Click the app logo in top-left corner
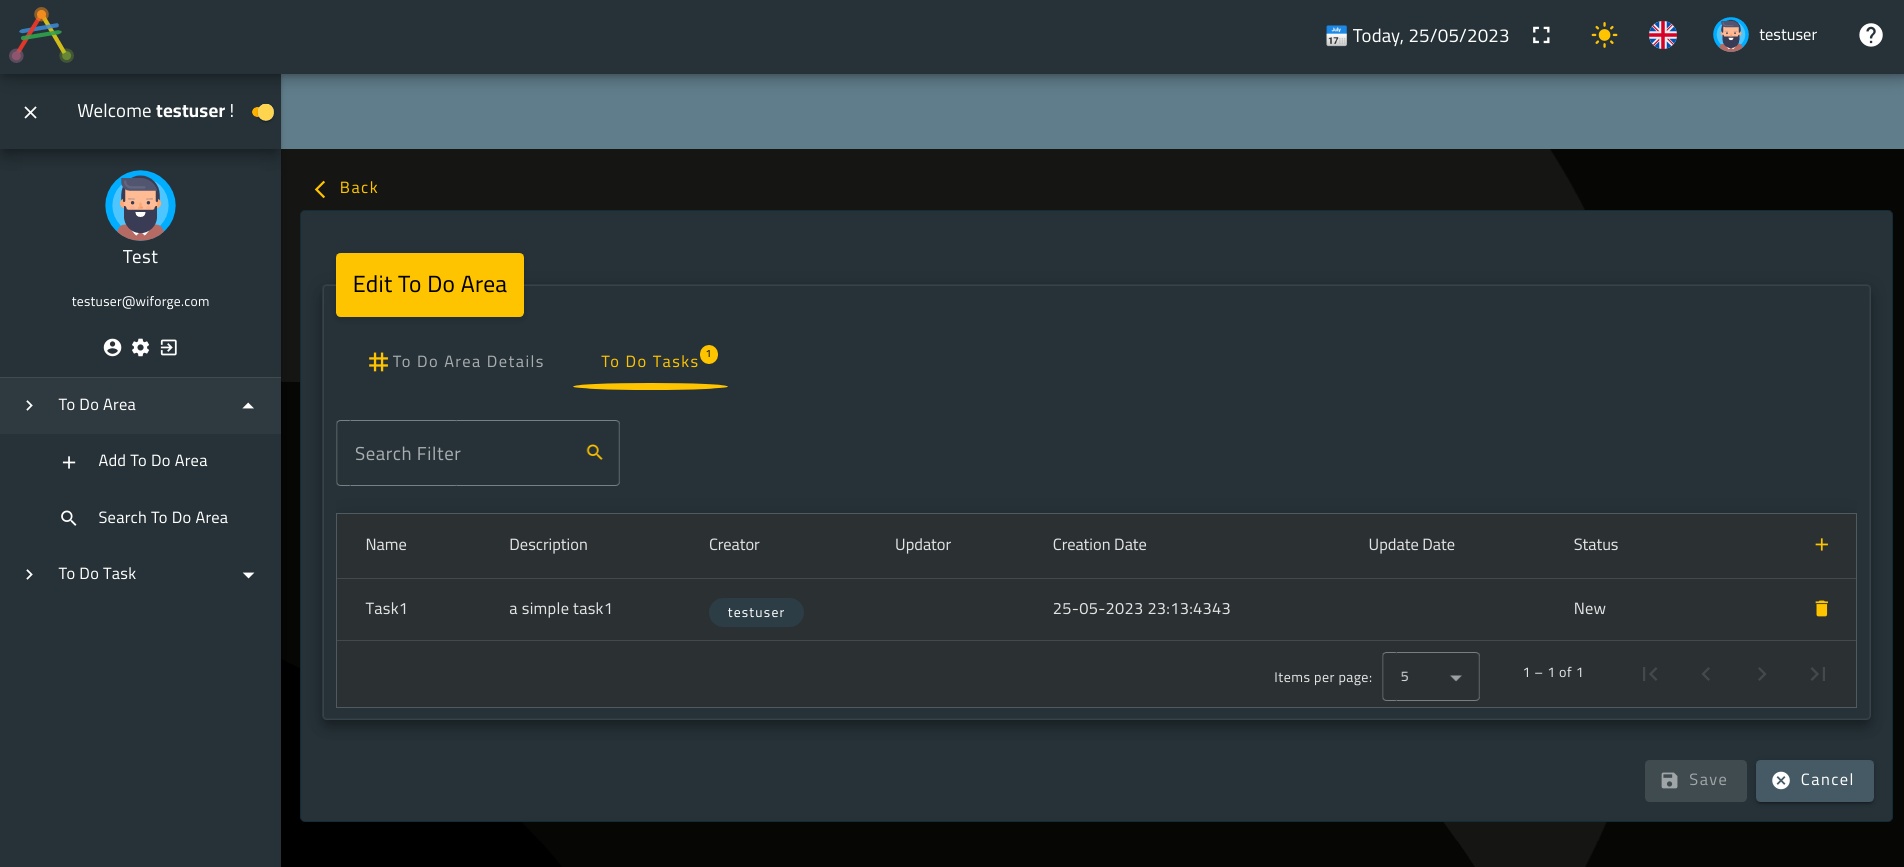The width and height of the screenshot is (1904, 867). [x=41, y=35]
